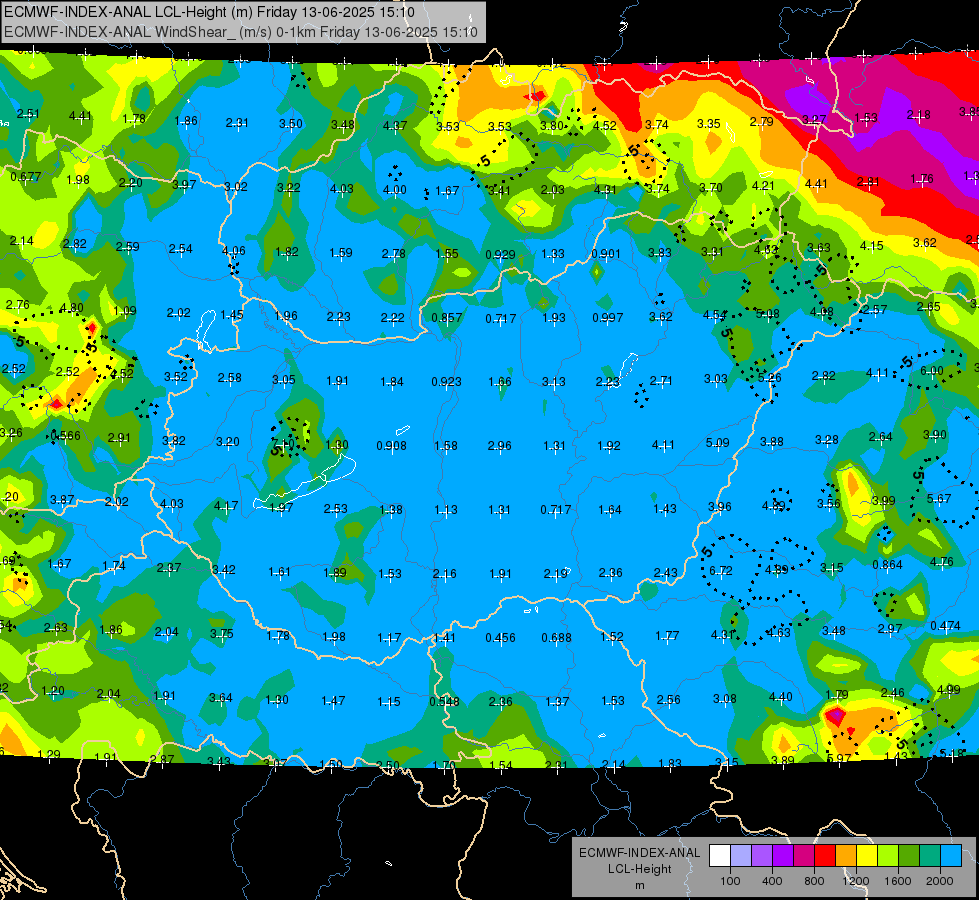Click the wind shear value 2.96
Viewport: 979px width, 900px height.
pos(499,445)
